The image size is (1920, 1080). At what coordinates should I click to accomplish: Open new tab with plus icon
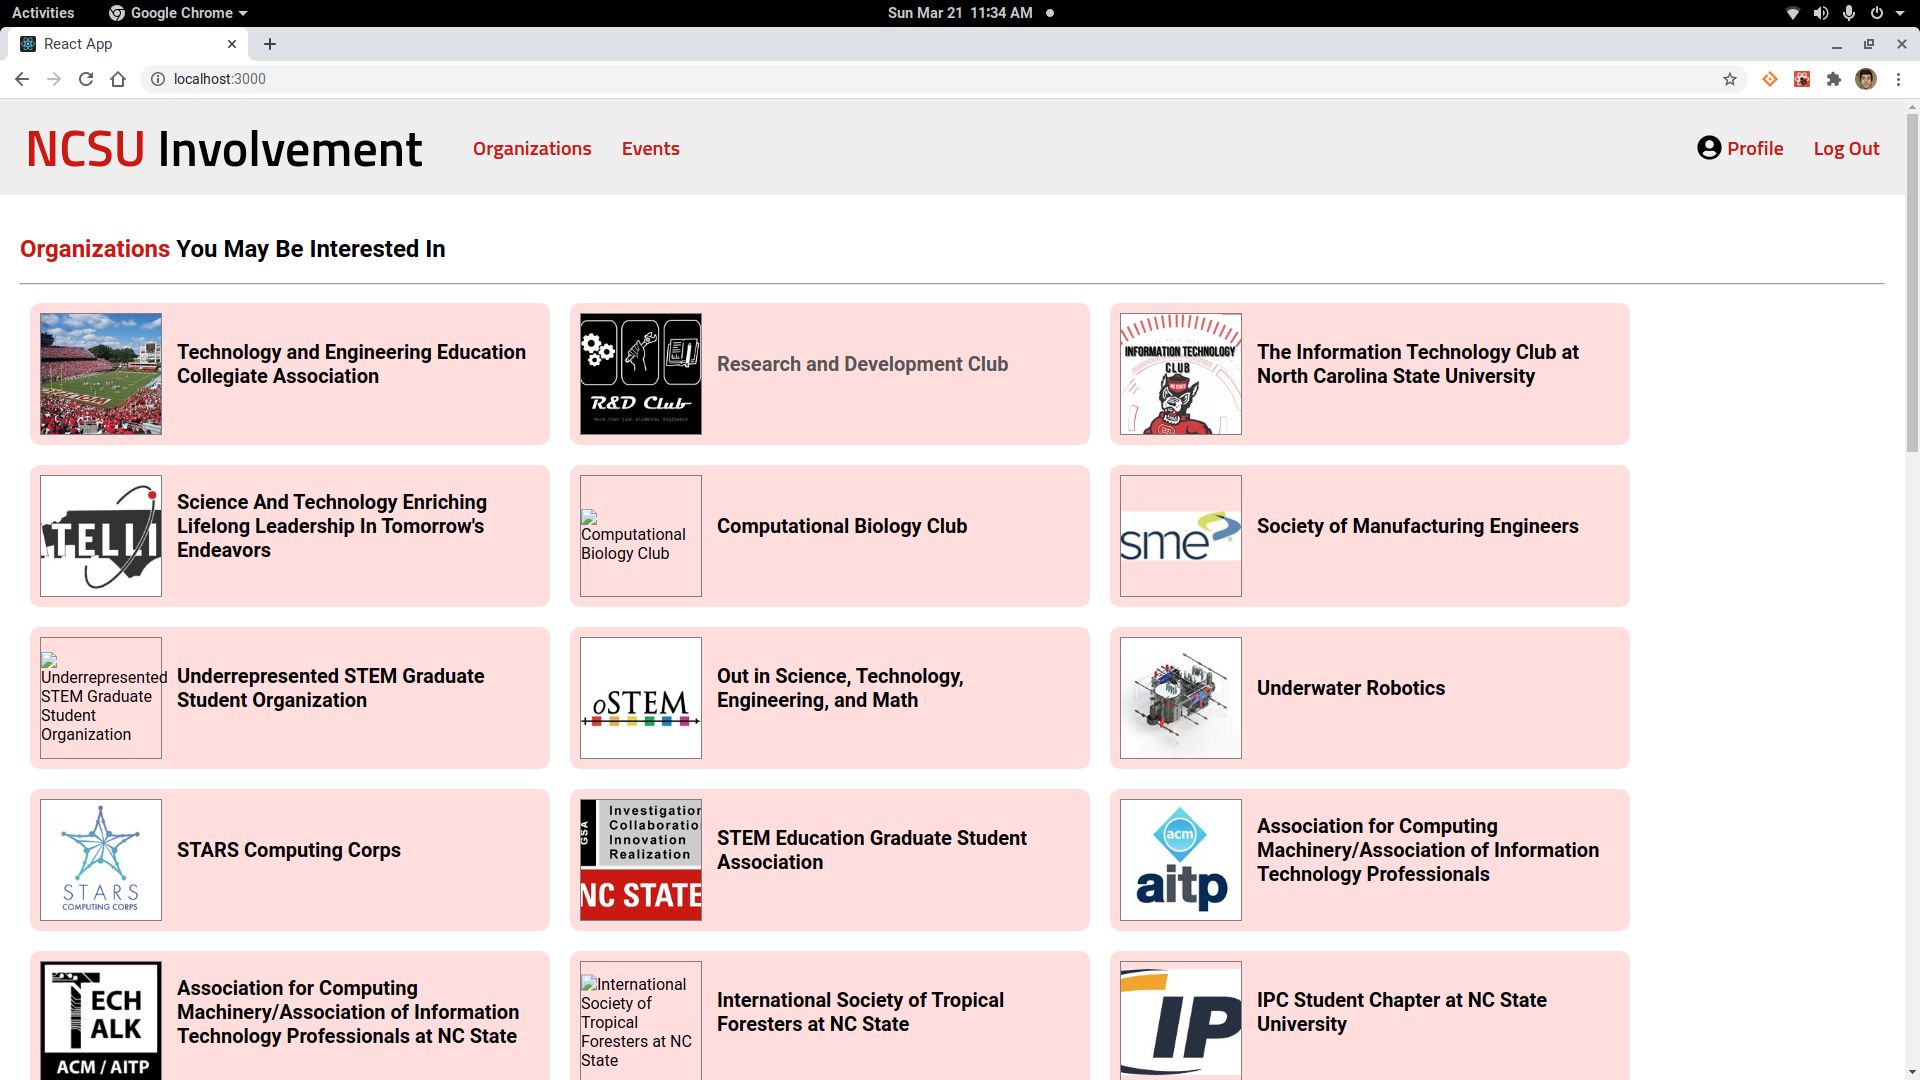click(270, 44)
